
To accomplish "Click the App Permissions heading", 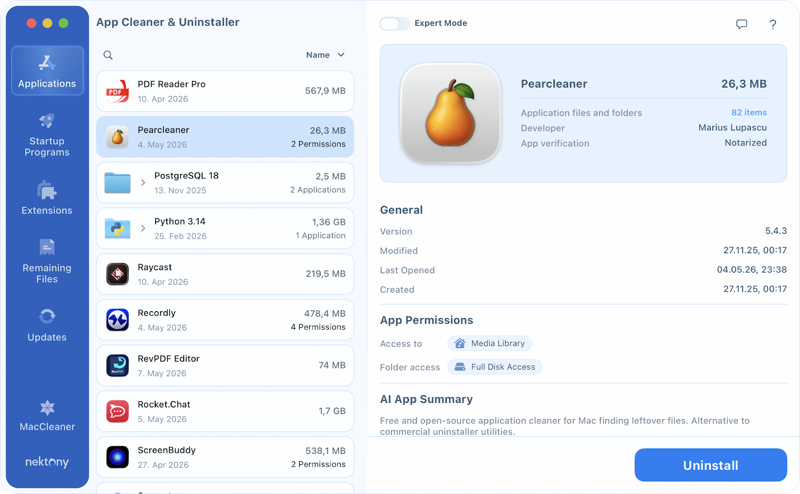I will click(427, 320).
